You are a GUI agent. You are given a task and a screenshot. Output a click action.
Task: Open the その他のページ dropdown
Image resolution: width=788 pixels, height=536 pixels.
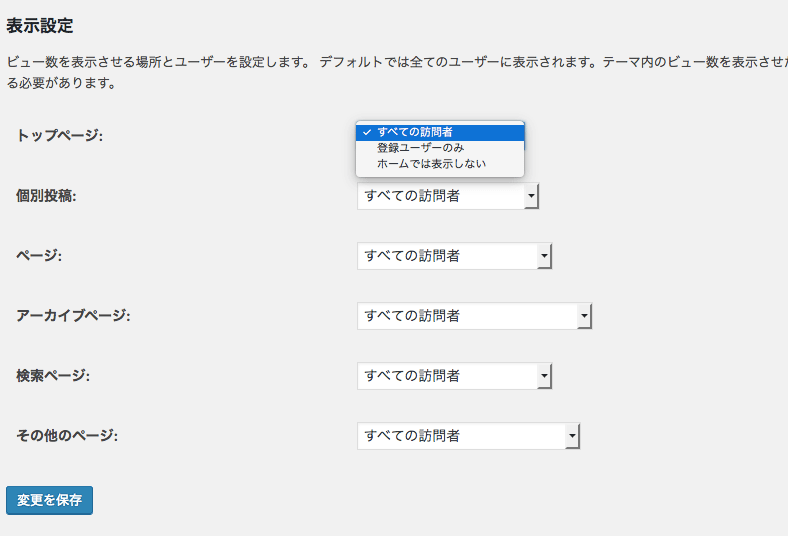tap(468, 436)
